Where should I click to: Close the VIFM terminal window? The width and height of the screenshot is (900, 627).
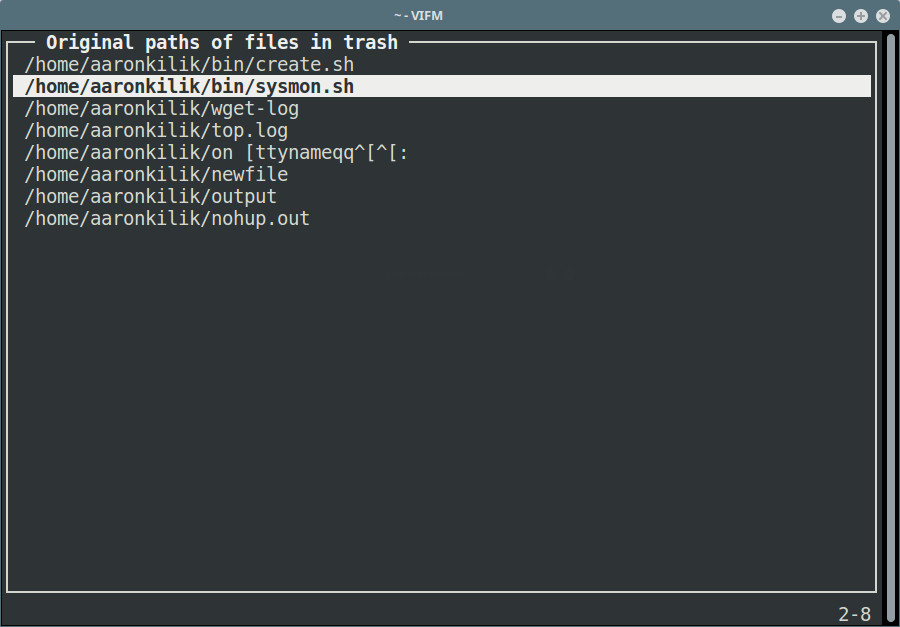click(883, 16)
